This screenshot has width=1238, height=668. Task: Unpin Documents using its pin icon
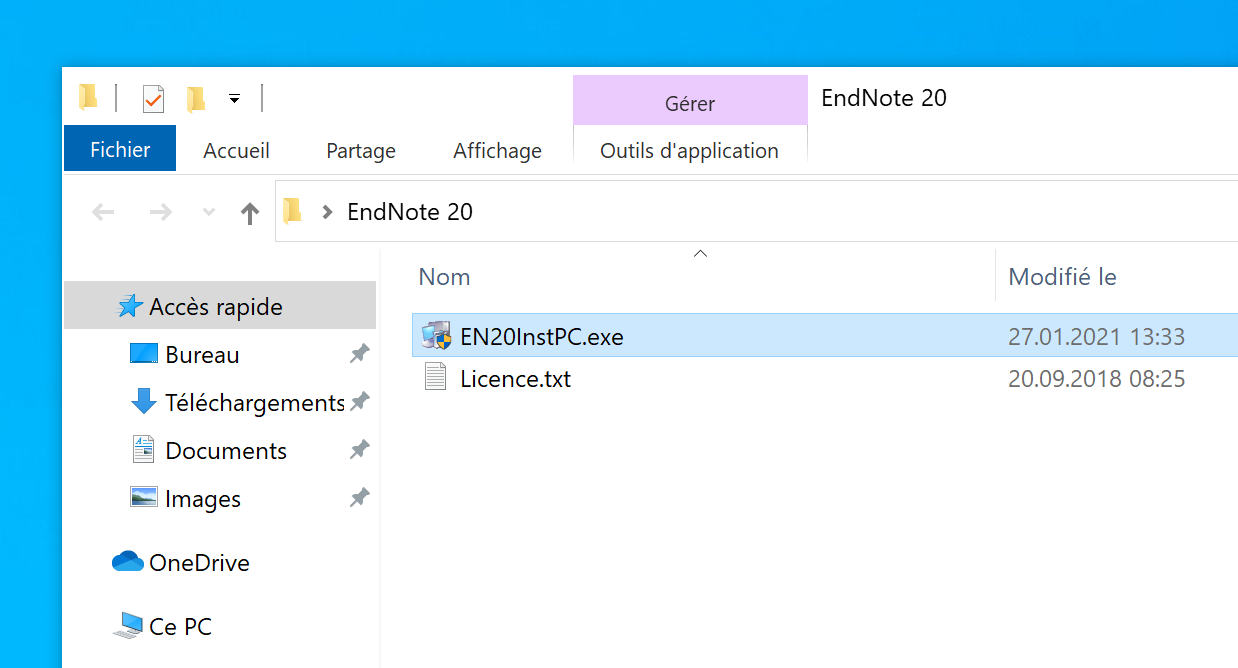[x=359, y=450]
